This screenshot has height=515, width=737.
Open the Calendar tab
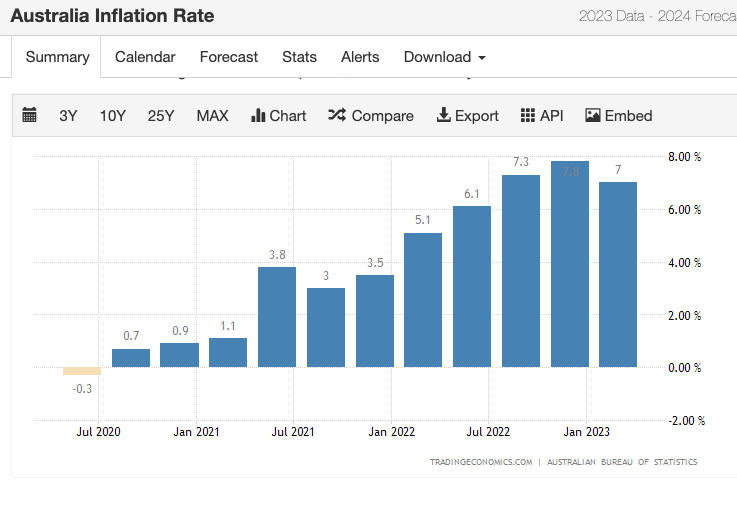[145, 57]
